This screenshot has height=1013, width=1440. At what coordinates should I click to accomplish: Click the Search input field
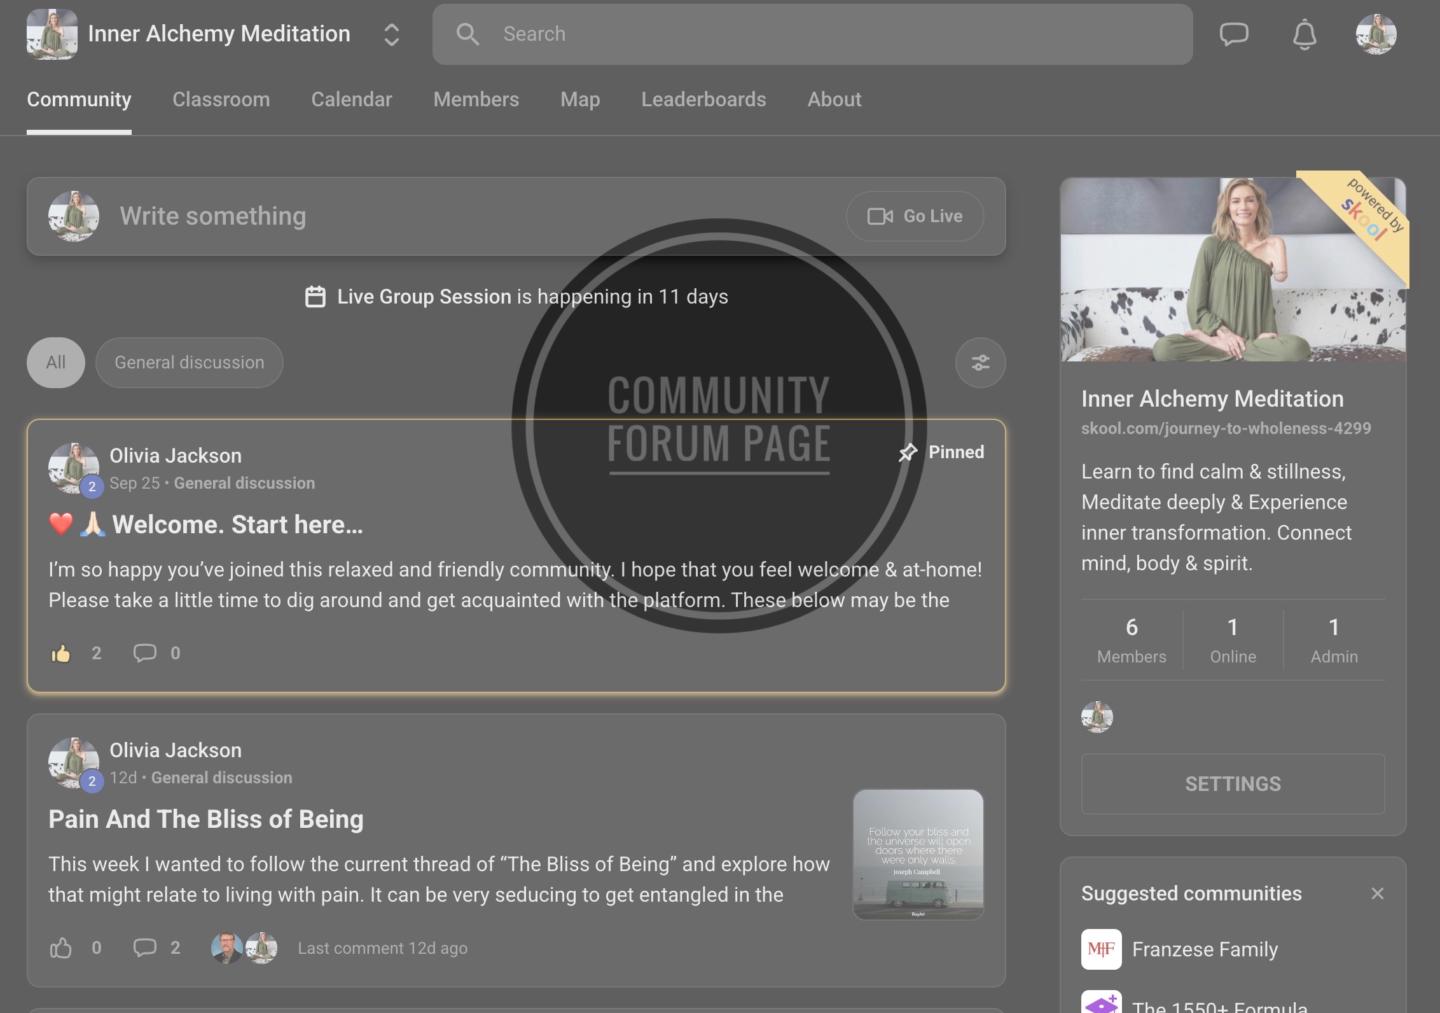coord(812,35)
